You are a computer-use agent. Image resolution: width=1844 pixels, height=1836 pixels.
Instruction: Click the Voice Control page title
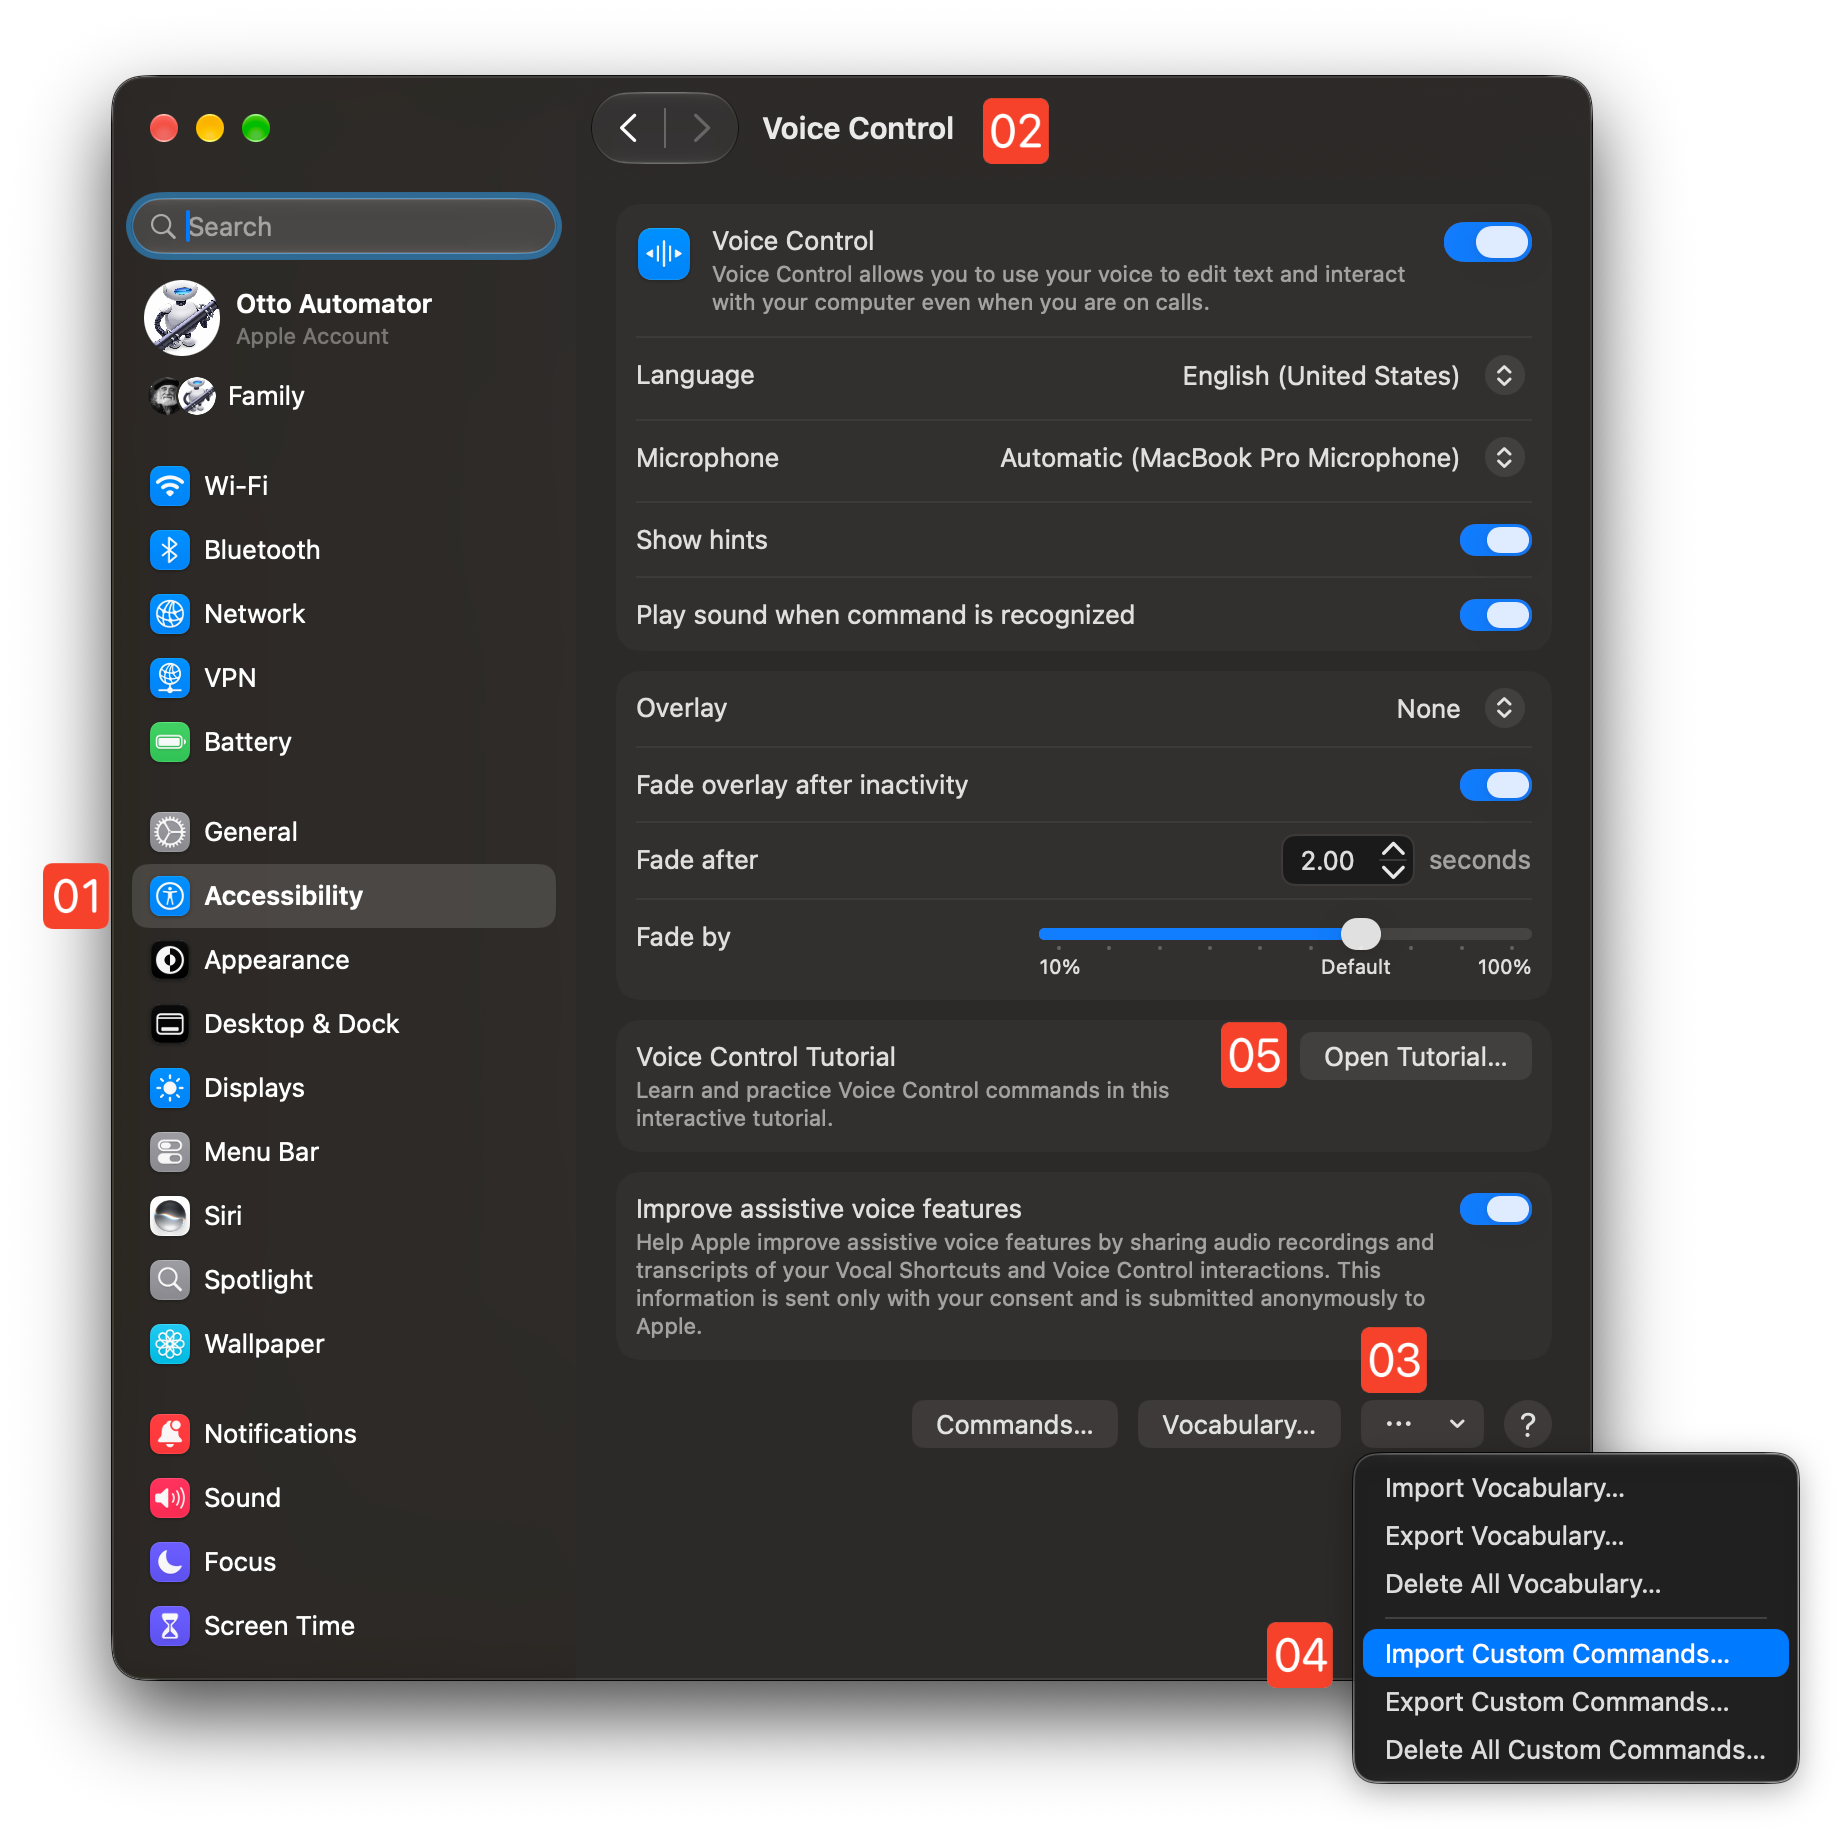[858, 128]
